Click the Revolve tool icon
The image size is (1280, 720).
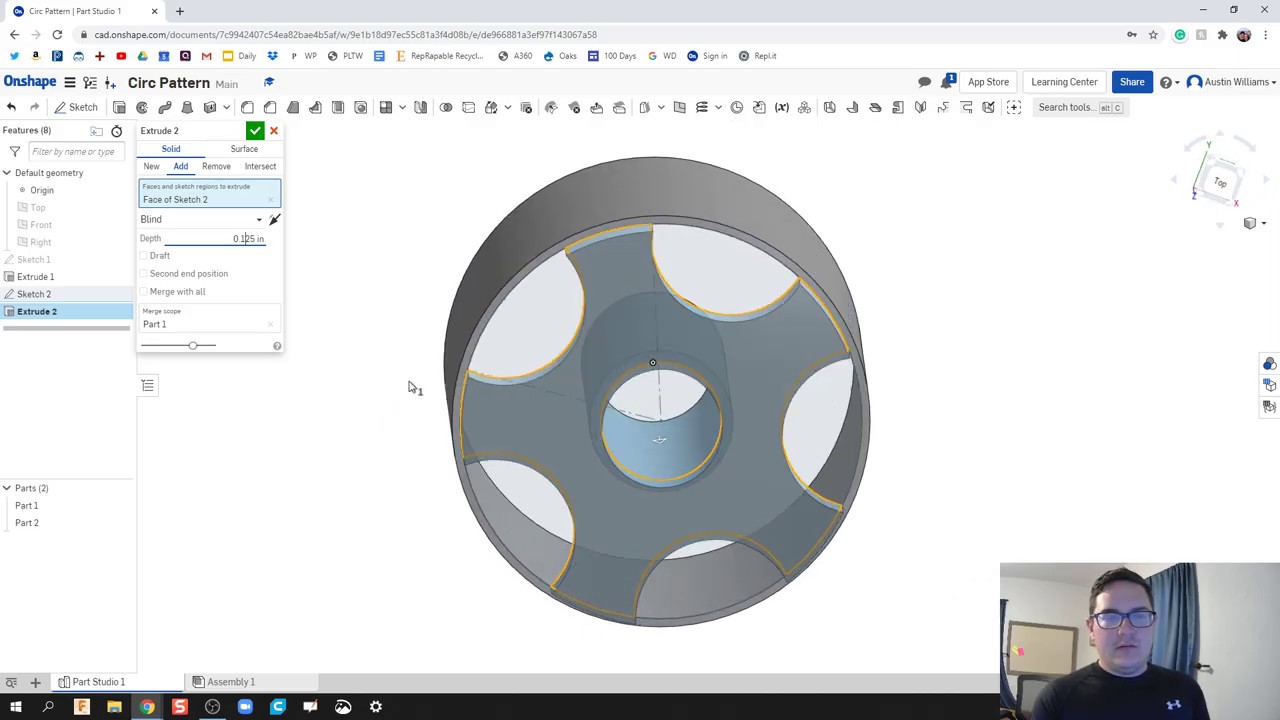click(x=142, y=107)
